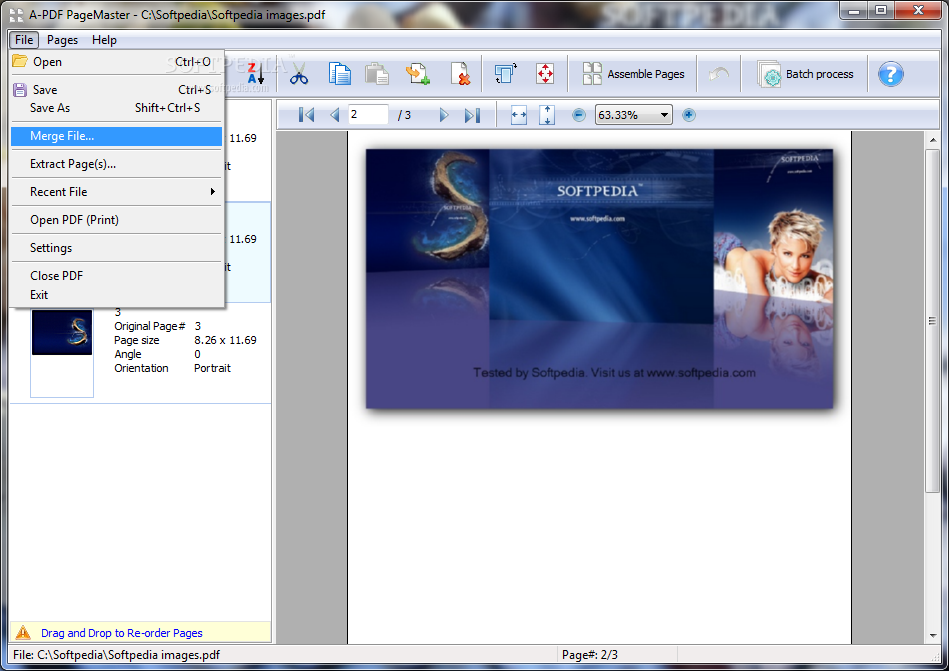Click the Assemble Pages button

point(633,74)
